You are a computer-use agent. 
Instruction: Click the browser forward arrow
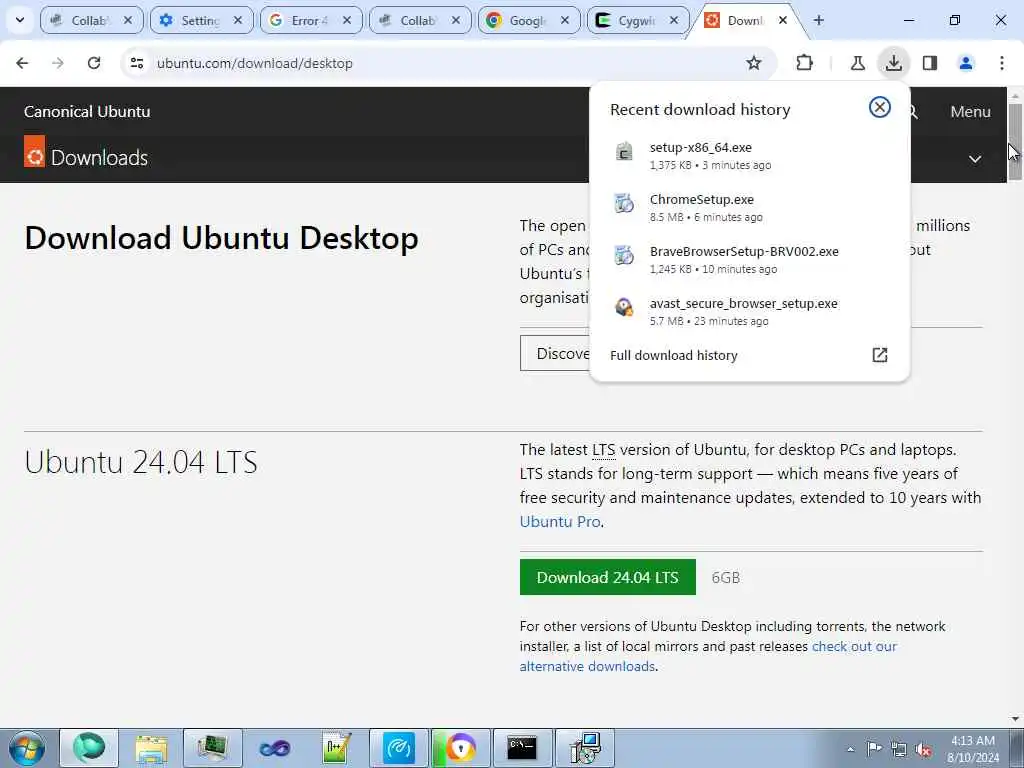[x=58, y=63]
